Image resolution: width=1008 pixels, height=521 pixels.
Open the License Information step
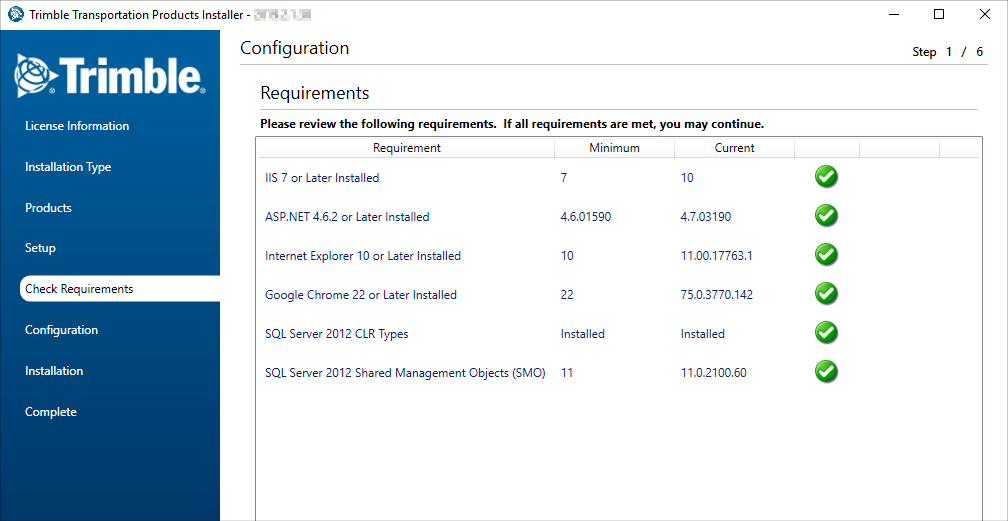pos(77,126)
